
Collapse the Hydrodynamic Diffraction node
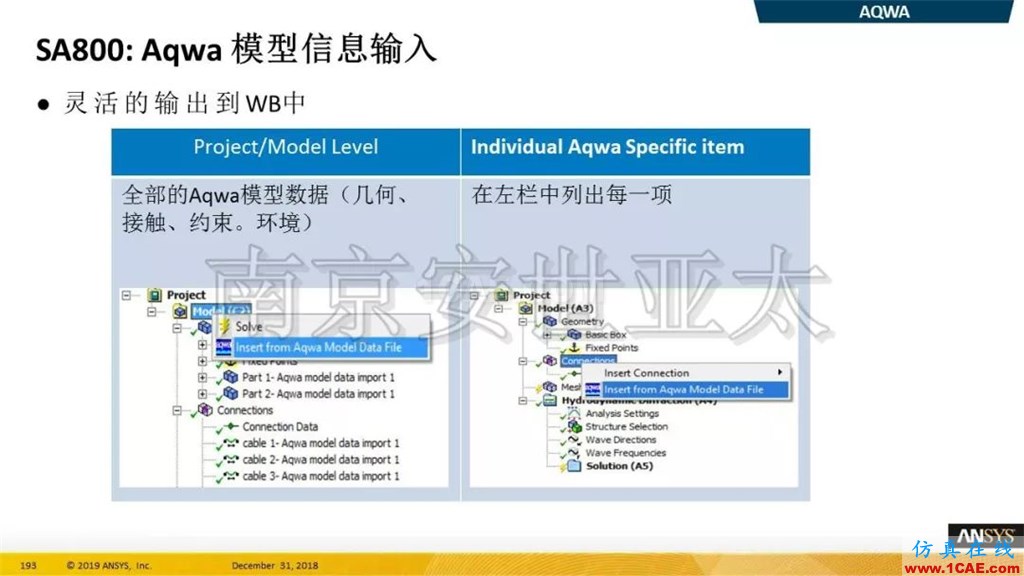pos(522,400)
